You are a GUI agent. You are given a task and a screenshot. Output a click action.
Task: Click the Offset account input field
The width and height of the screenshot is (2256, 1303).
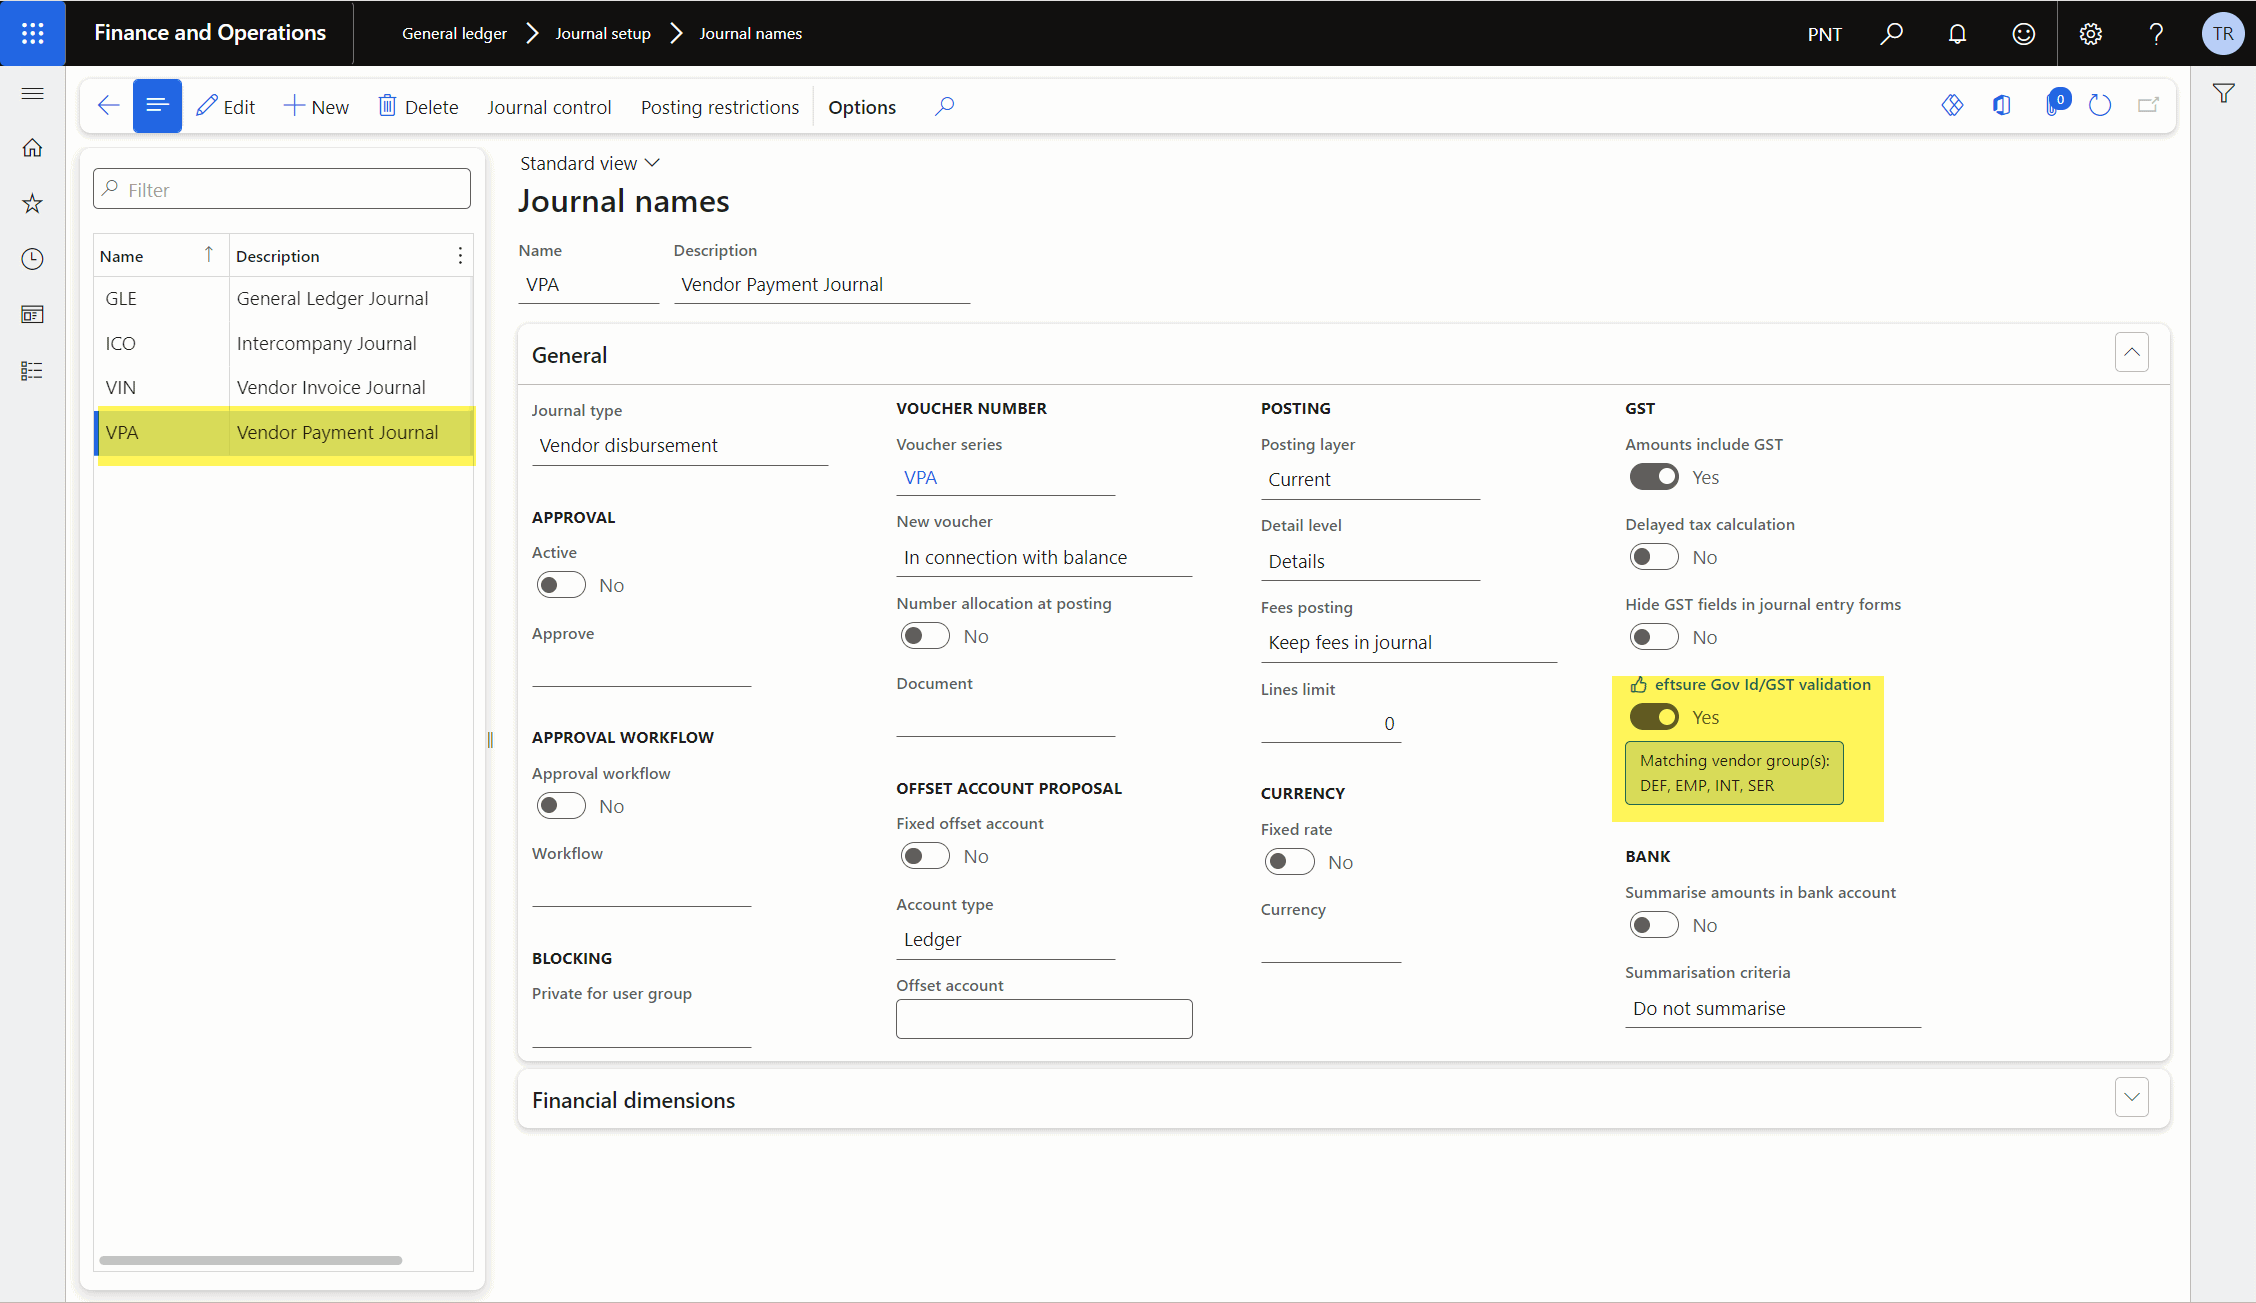[x=1044, y=1019]
